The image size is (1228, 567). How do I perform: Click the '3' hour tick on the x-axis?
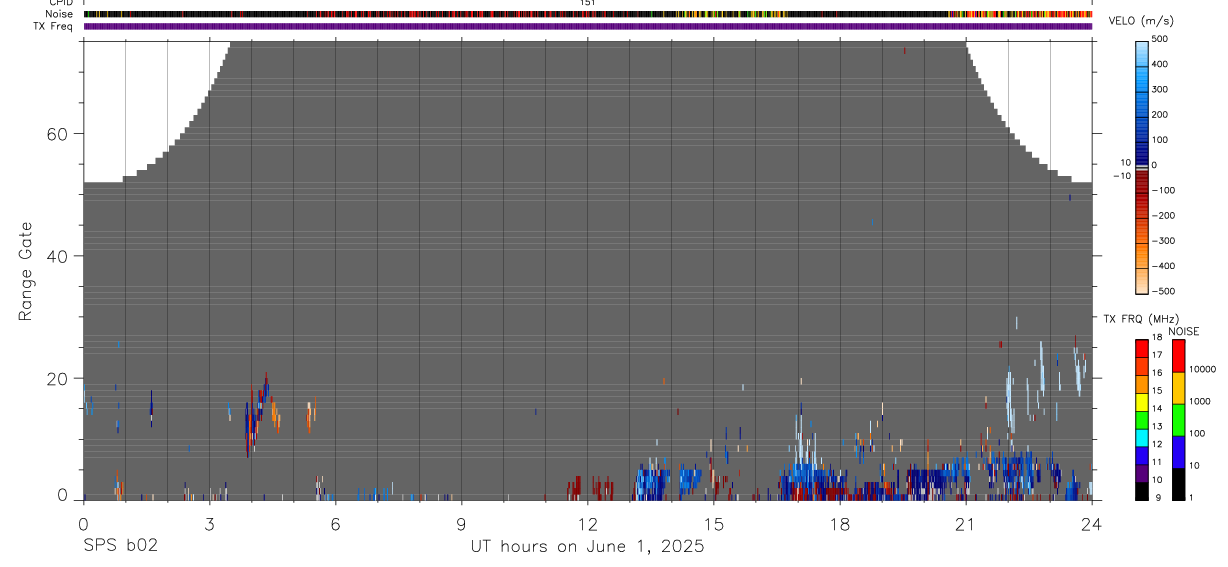coord(209,523)
